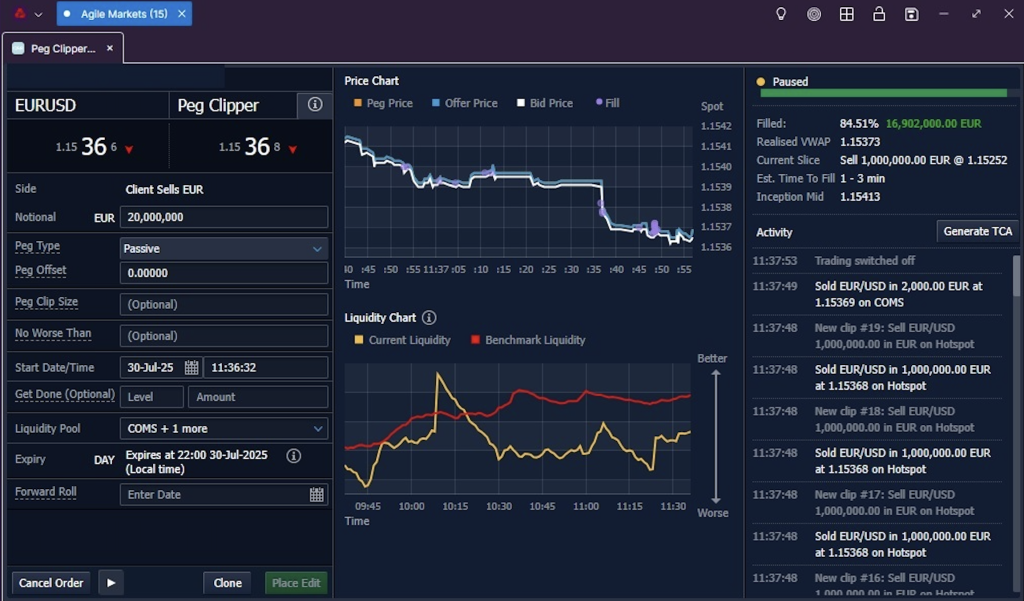
Task: Toggle the Benchmark Liquidity legend series
Action: 528,340
